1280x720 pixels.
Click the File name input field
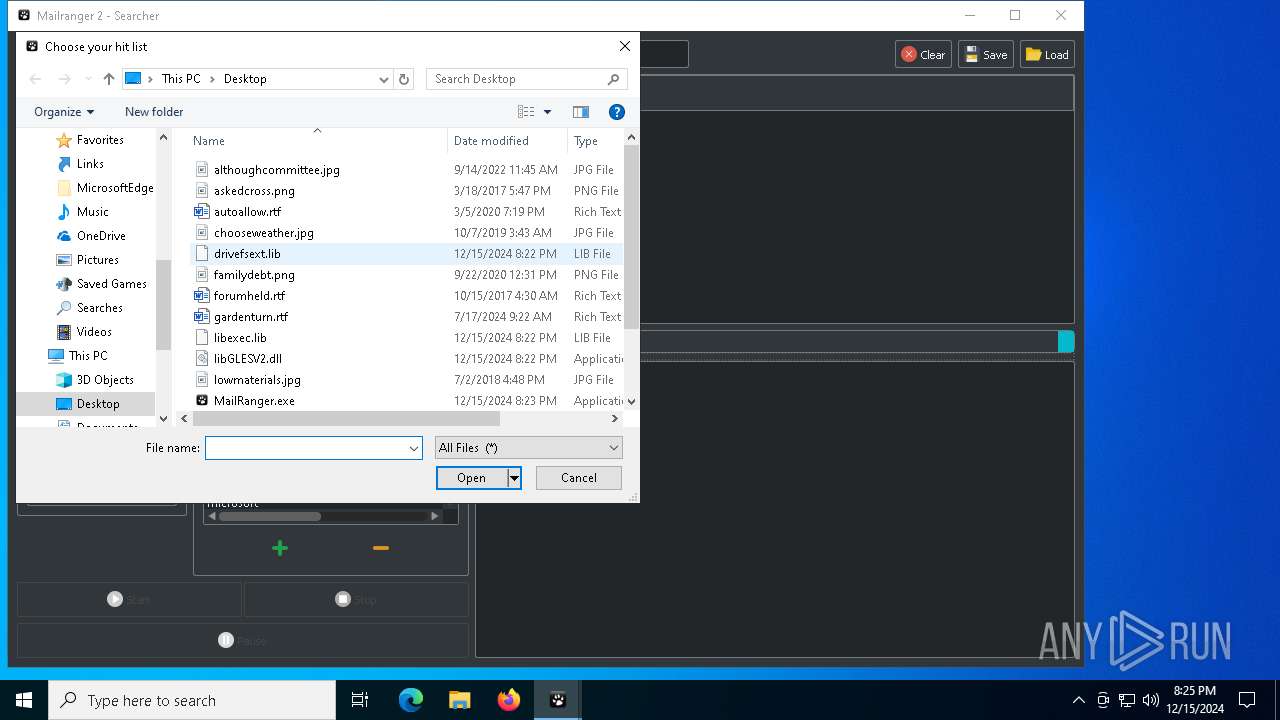[305, 448]
